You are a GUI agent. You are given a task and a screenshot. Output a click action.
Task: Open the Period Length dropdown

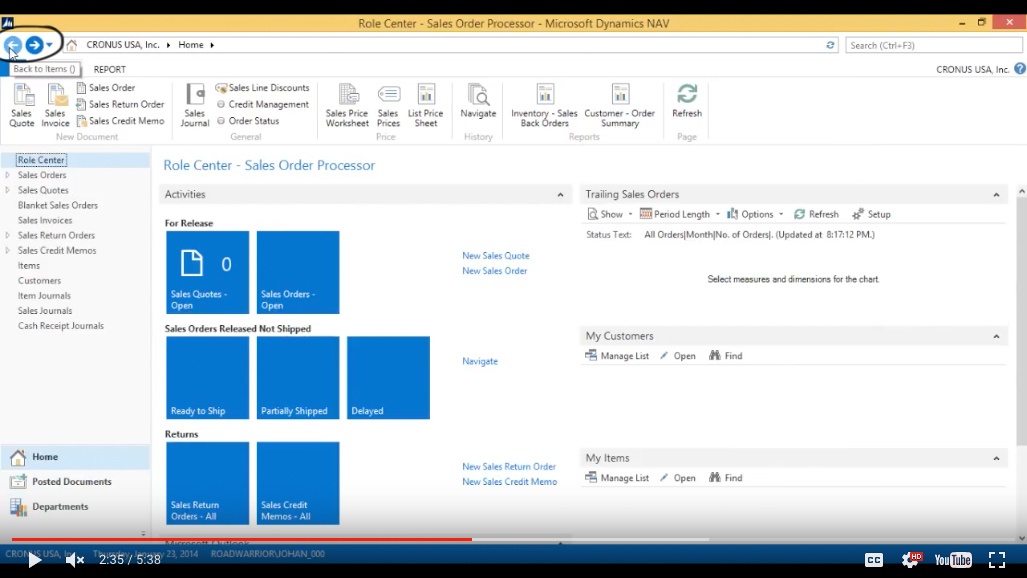pos(680,214)
